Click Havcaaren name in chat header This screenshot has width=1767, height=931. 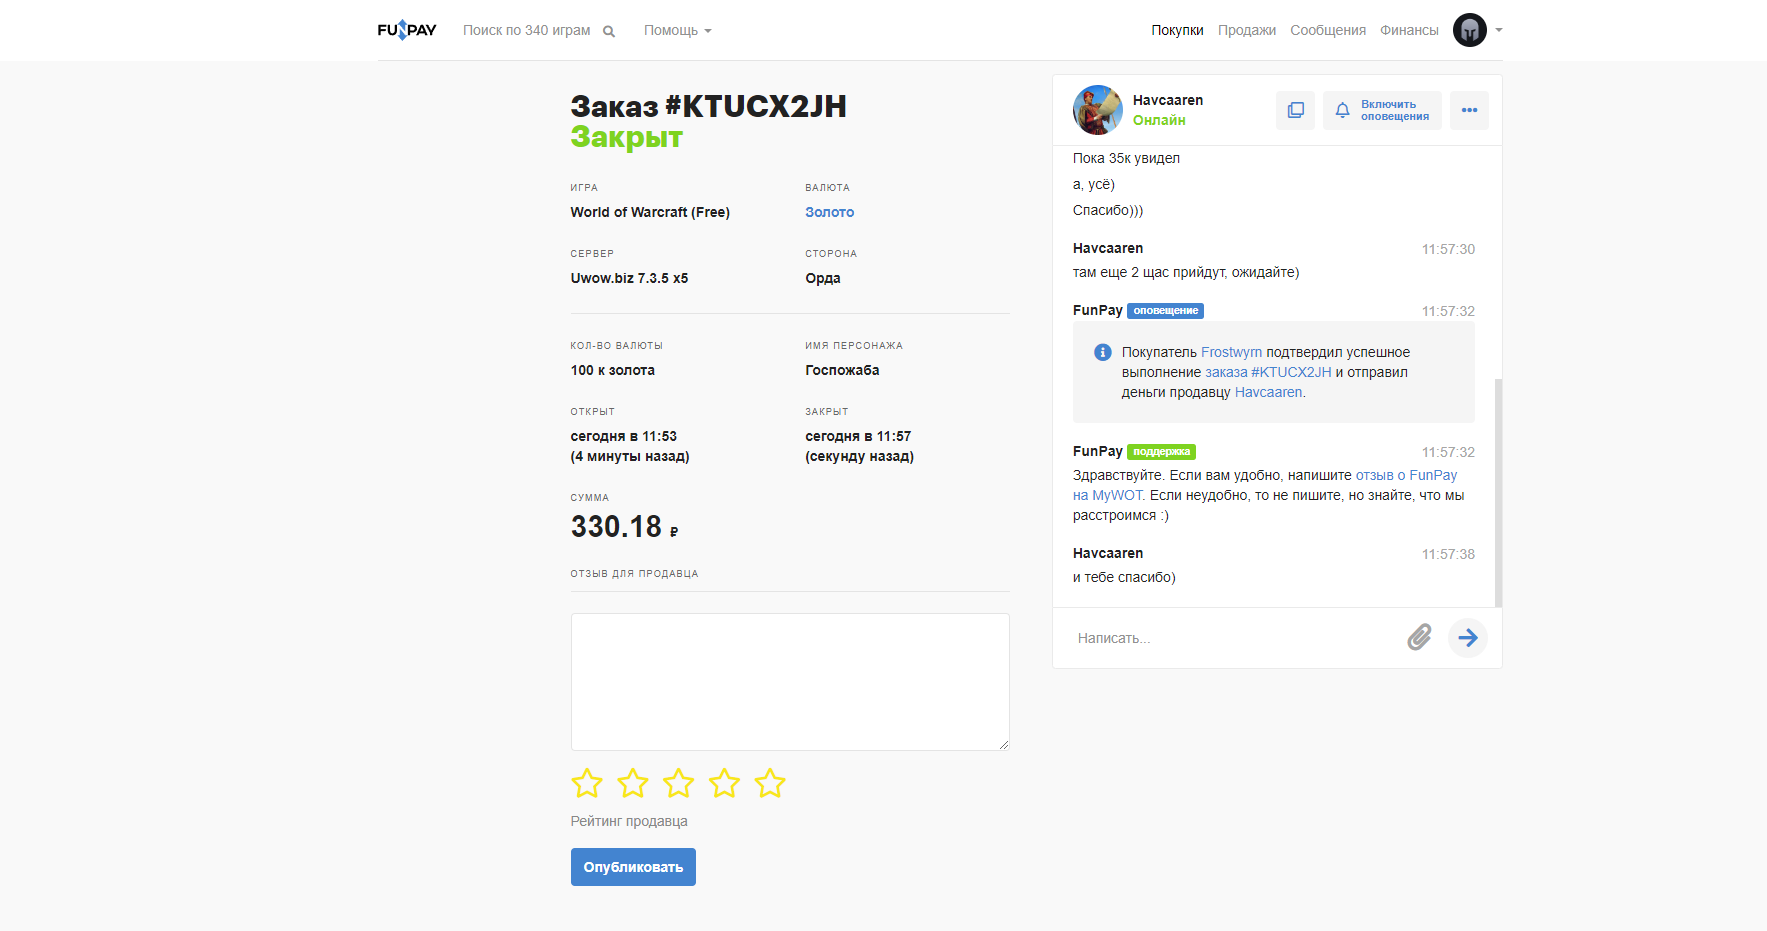tap(1168, 100)
